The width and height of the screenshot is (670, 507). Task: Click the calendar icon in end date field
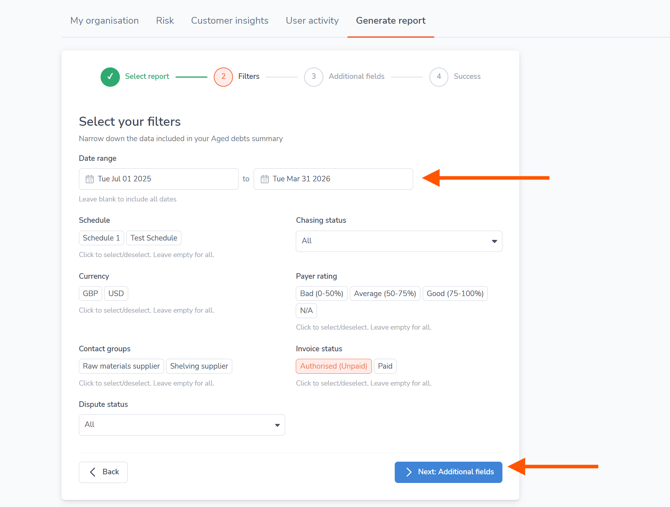click(x=264, y=179)
